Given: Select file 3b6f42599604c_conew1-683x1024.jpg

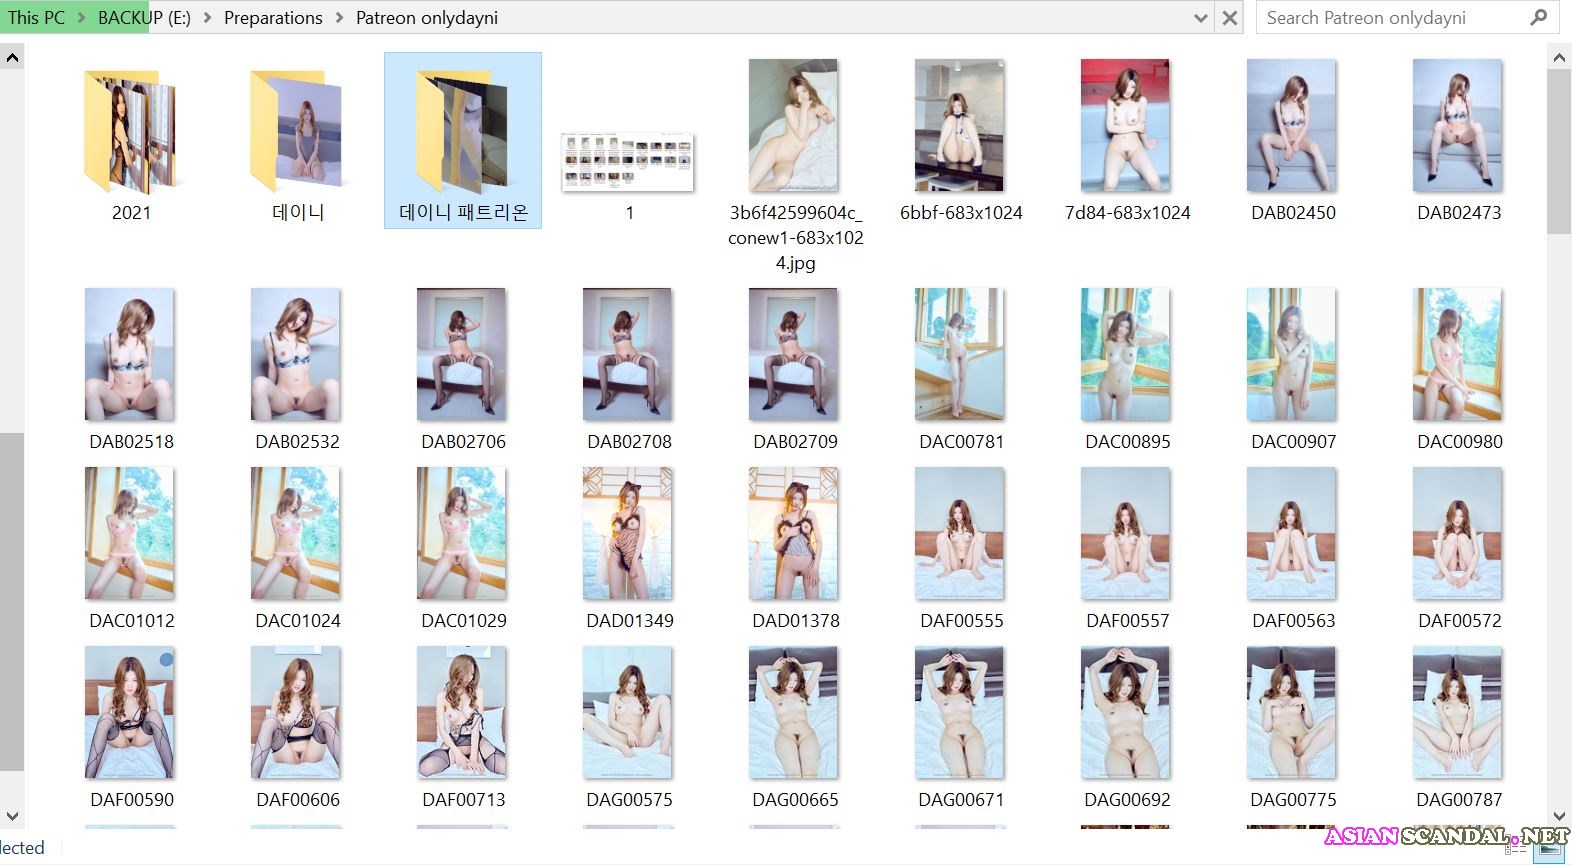Looking at the screenshot, I should point(795,165).
